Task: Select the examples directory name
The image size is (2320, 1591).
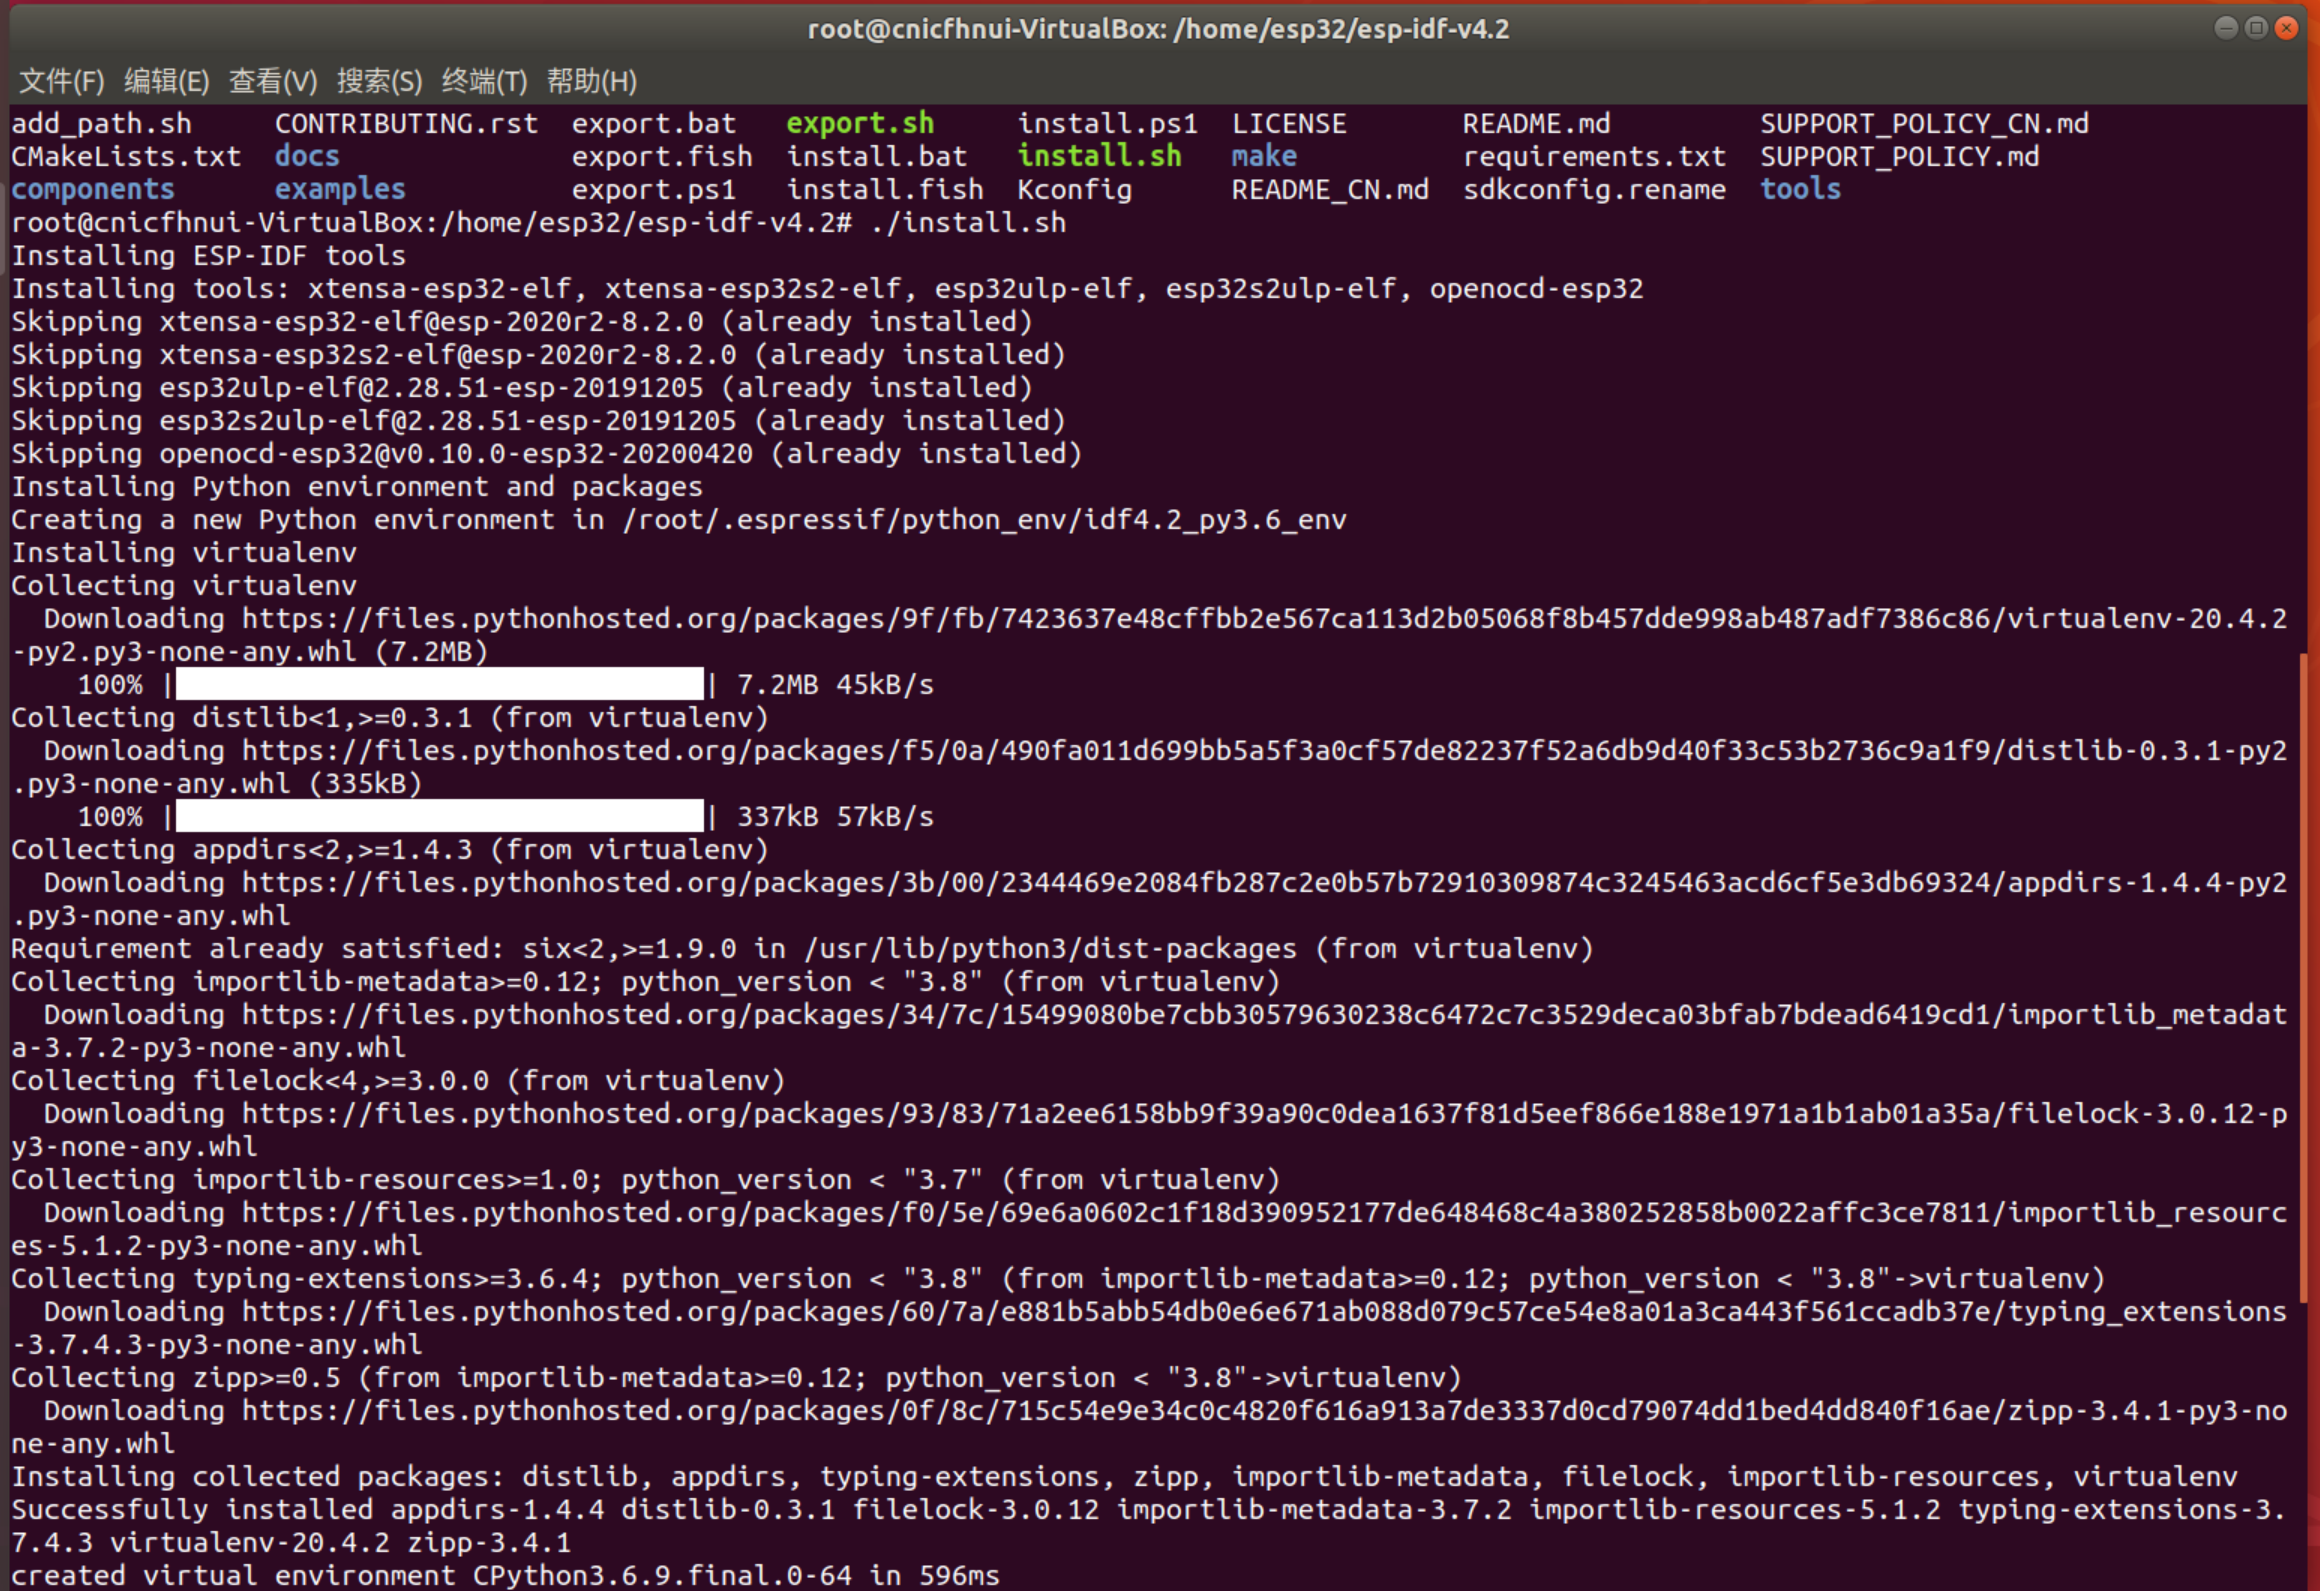Action: click(340, 189)
